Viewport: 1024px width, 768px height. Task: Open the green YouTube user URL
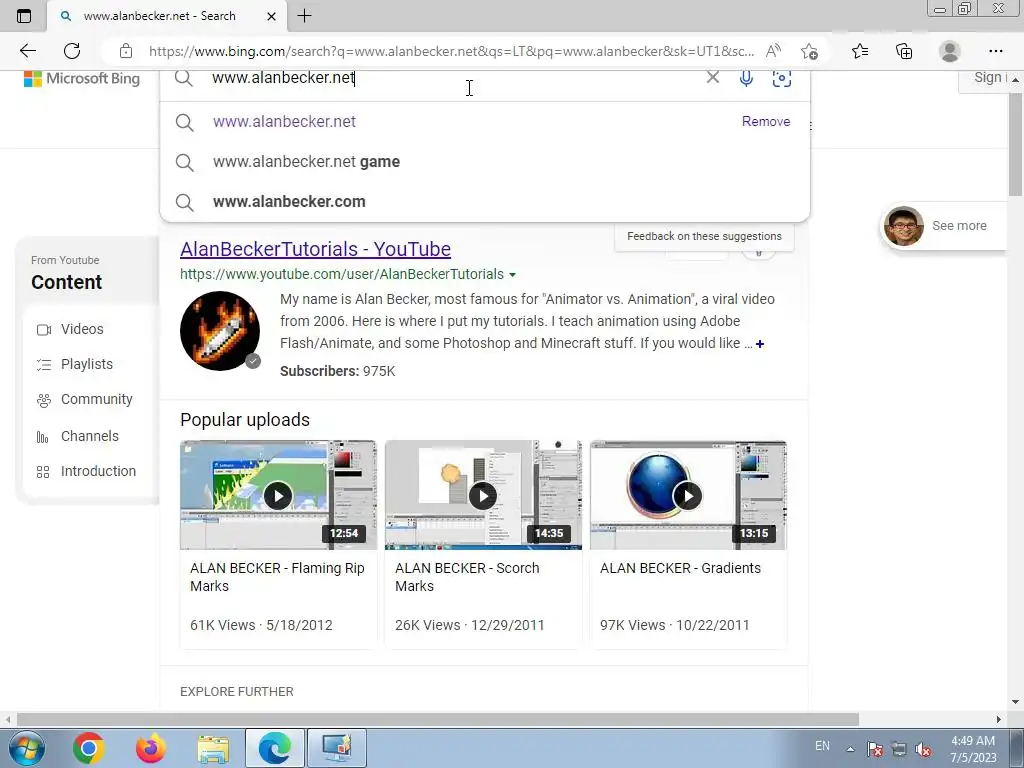(342, 274)
